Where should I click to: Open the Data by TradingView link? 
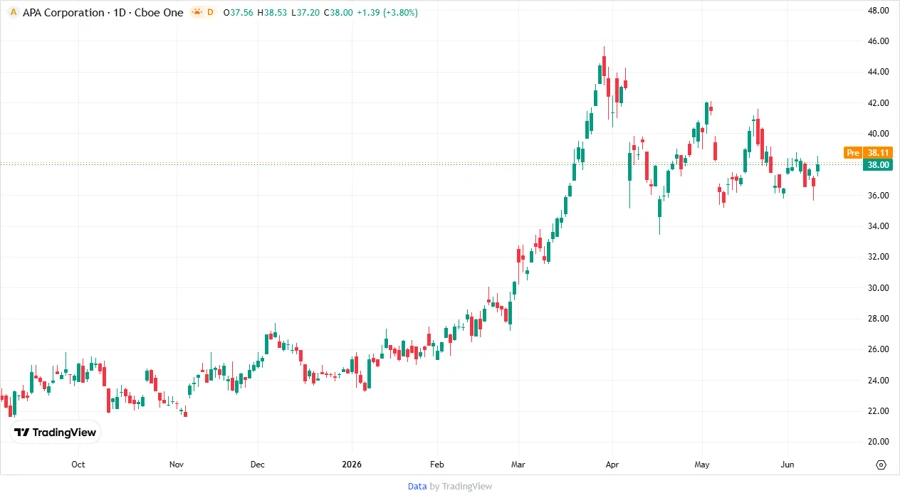tap(450, 486)
